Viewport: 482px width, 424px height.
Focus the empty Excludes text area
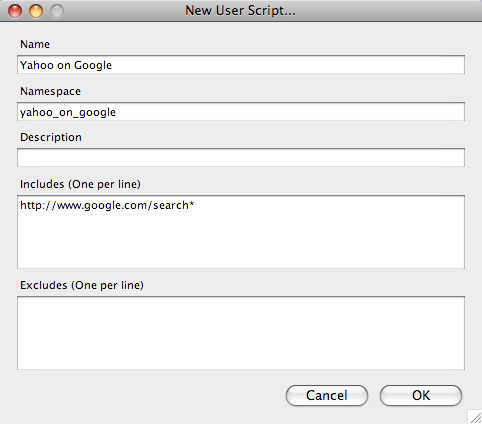(241, 333)
